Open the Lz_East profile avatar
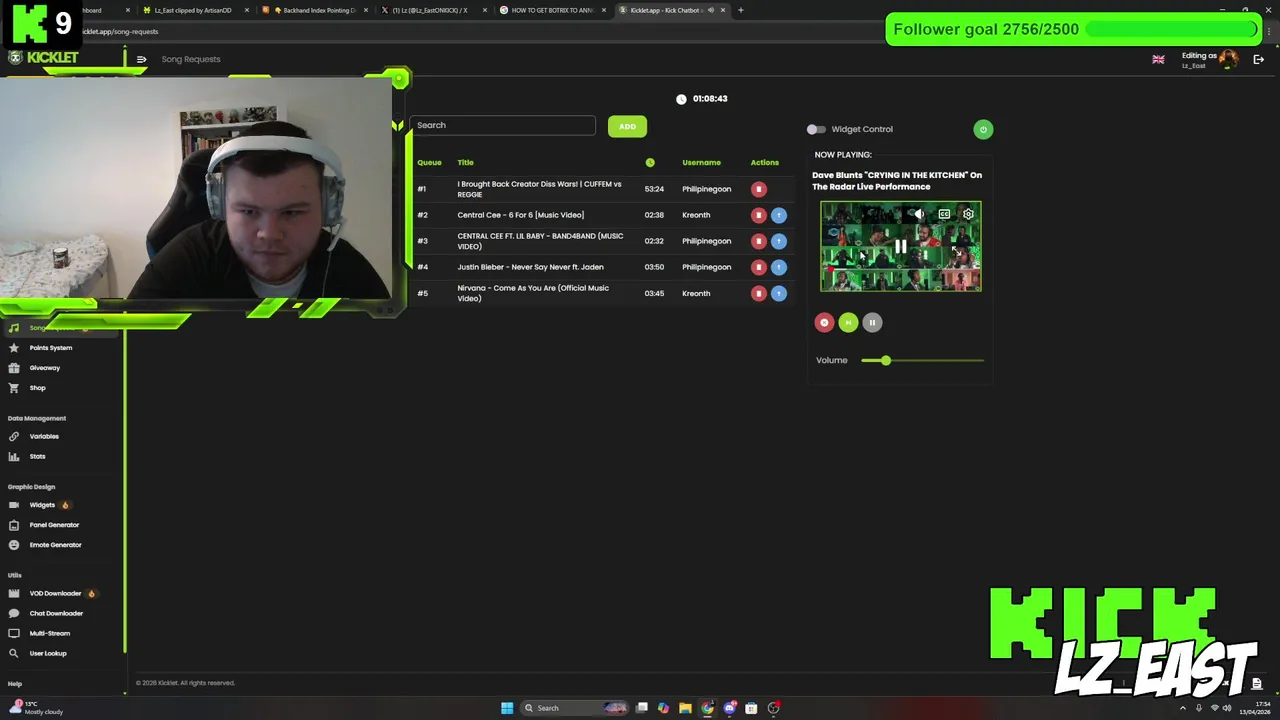Viewport: 1280px width, 720px height. 1228,59
